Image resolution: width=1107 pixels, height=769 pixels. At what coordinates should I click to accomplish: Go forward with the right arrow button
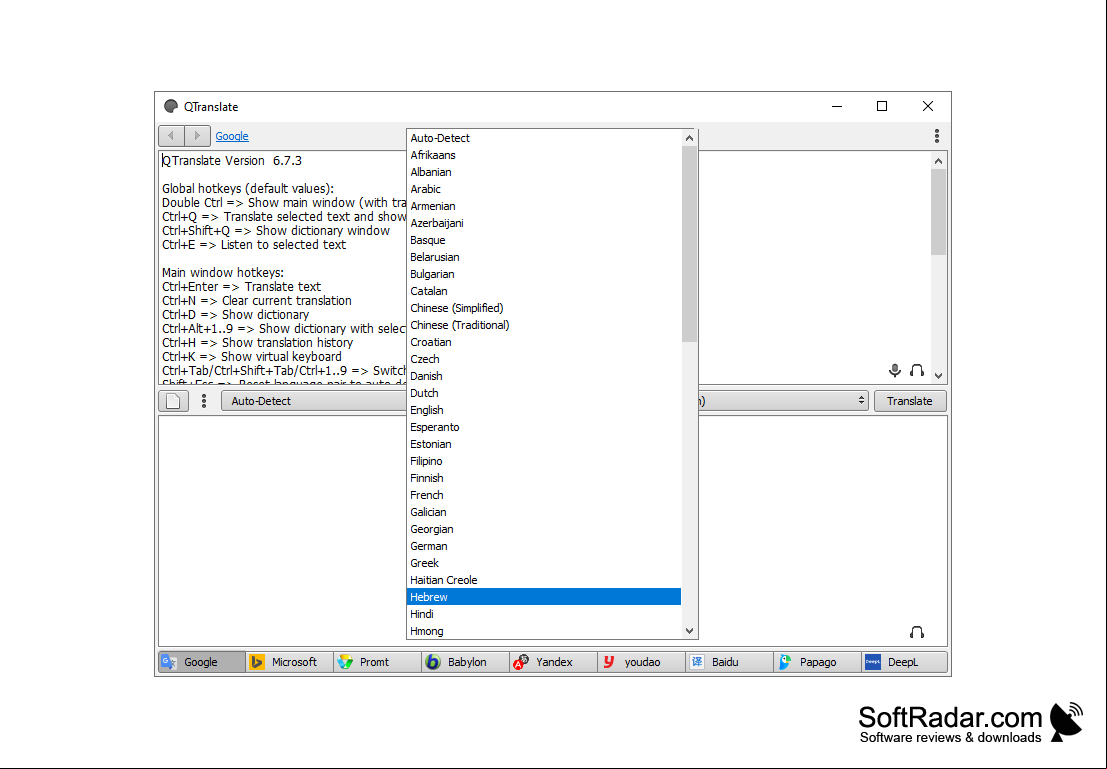pyautogui.click(x=197, y=136)
